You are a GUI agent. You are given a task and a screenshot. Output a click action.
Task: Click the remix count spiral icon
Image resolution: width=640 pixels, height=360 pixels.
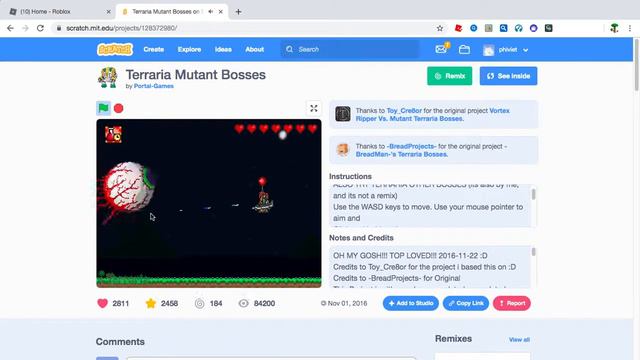(x=199, y=303)
